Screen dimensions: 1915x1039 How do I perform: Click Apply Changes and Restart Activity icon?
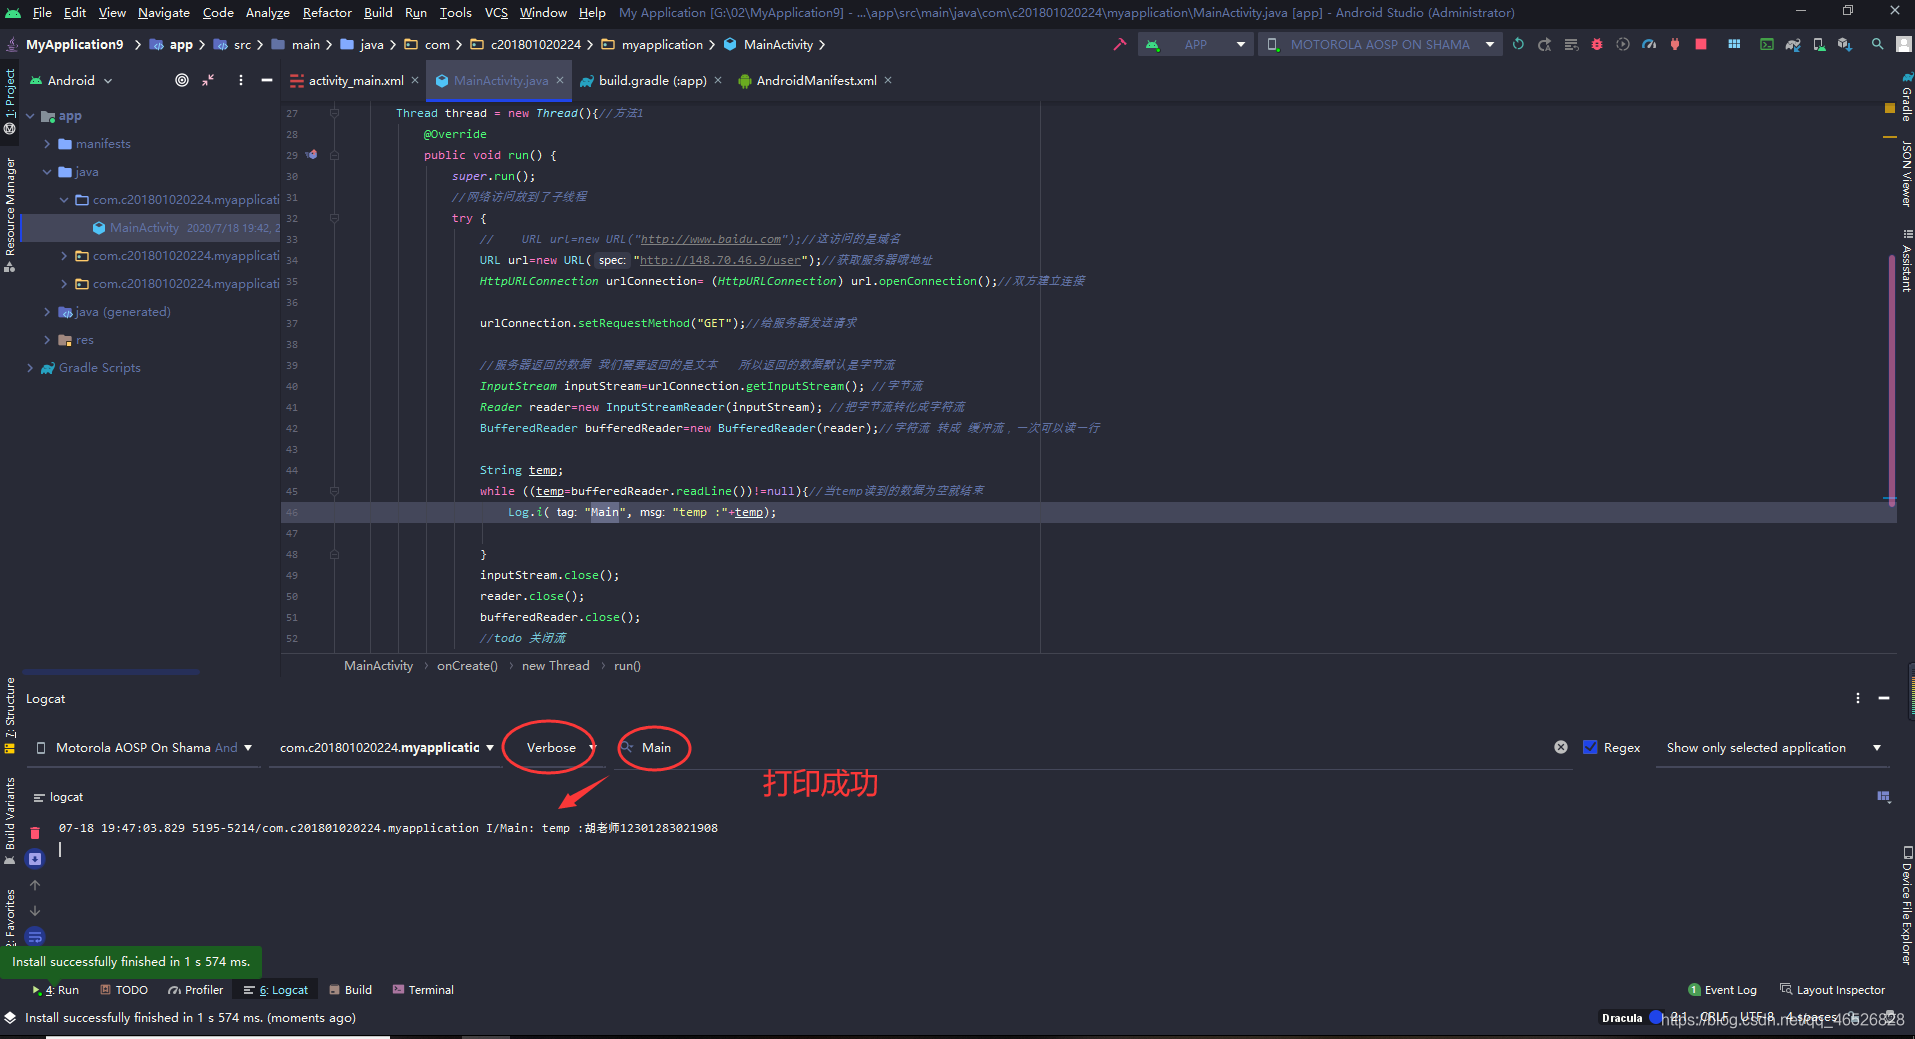tap(1545, 44)
